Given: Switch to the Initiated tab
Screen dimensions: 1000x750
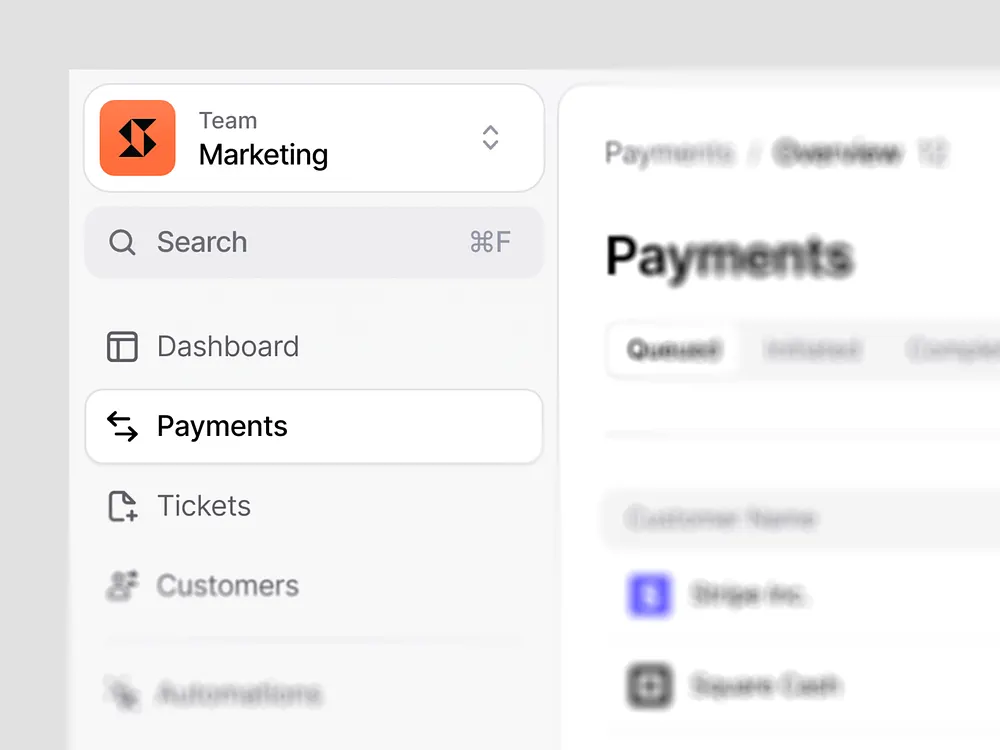Looking at the screenshot, I should (x=812, y=349).
